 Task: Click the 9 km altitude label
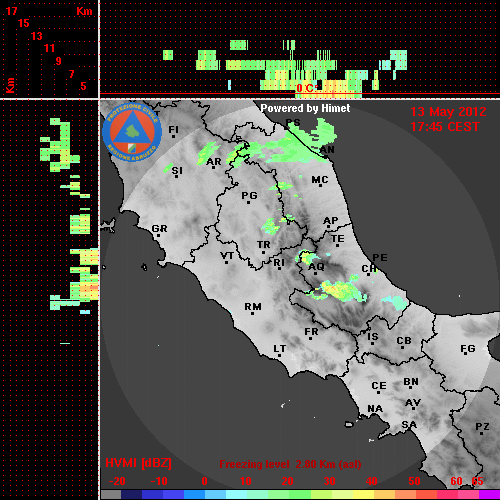(x=58, y=61)
